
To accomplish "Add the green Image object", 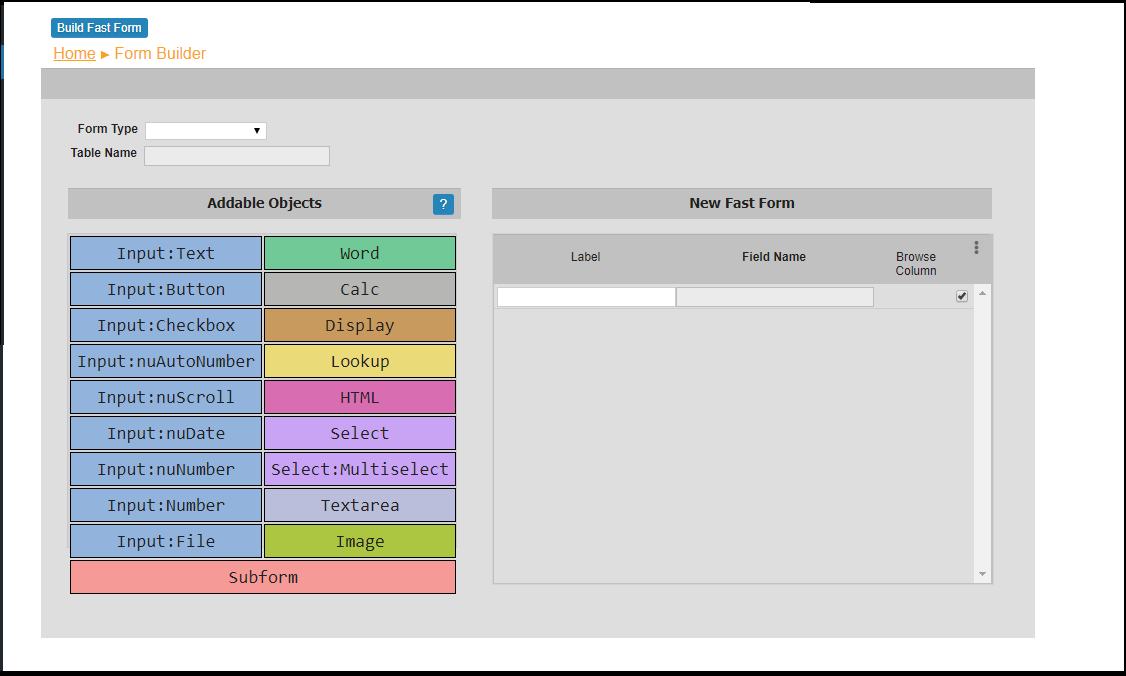I will 360,541.
